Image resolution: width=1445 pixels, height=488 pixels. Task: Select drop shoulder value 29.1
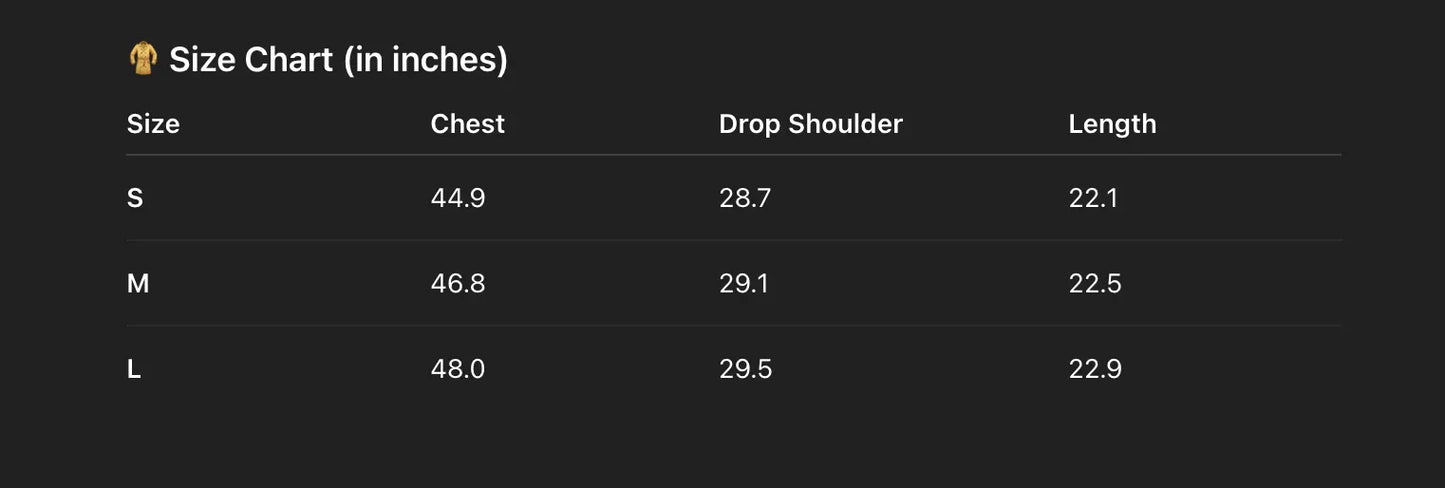(744, 284)
